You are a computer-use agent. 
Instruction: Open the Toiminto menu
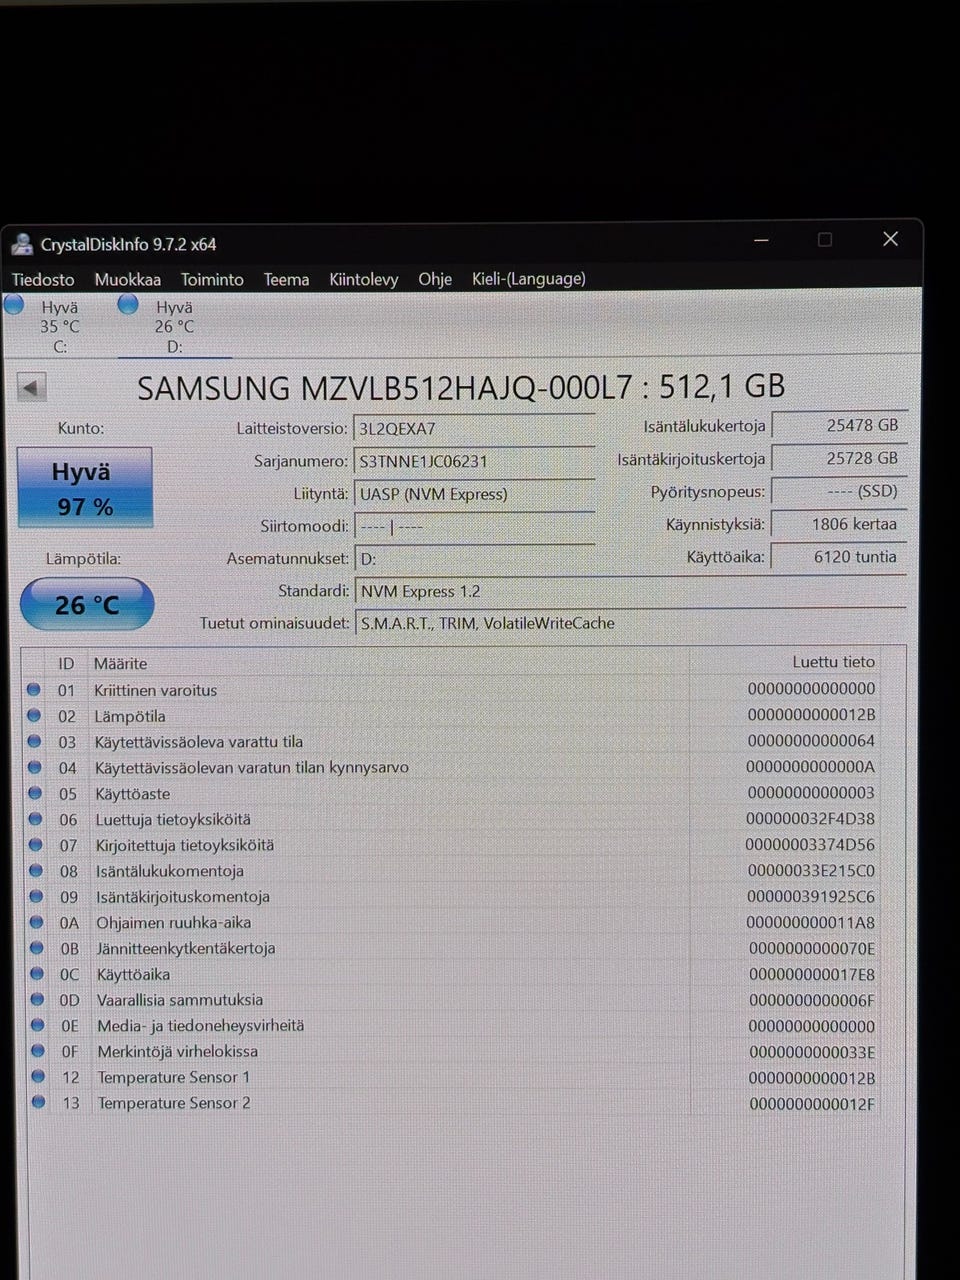tap(212, 279)
